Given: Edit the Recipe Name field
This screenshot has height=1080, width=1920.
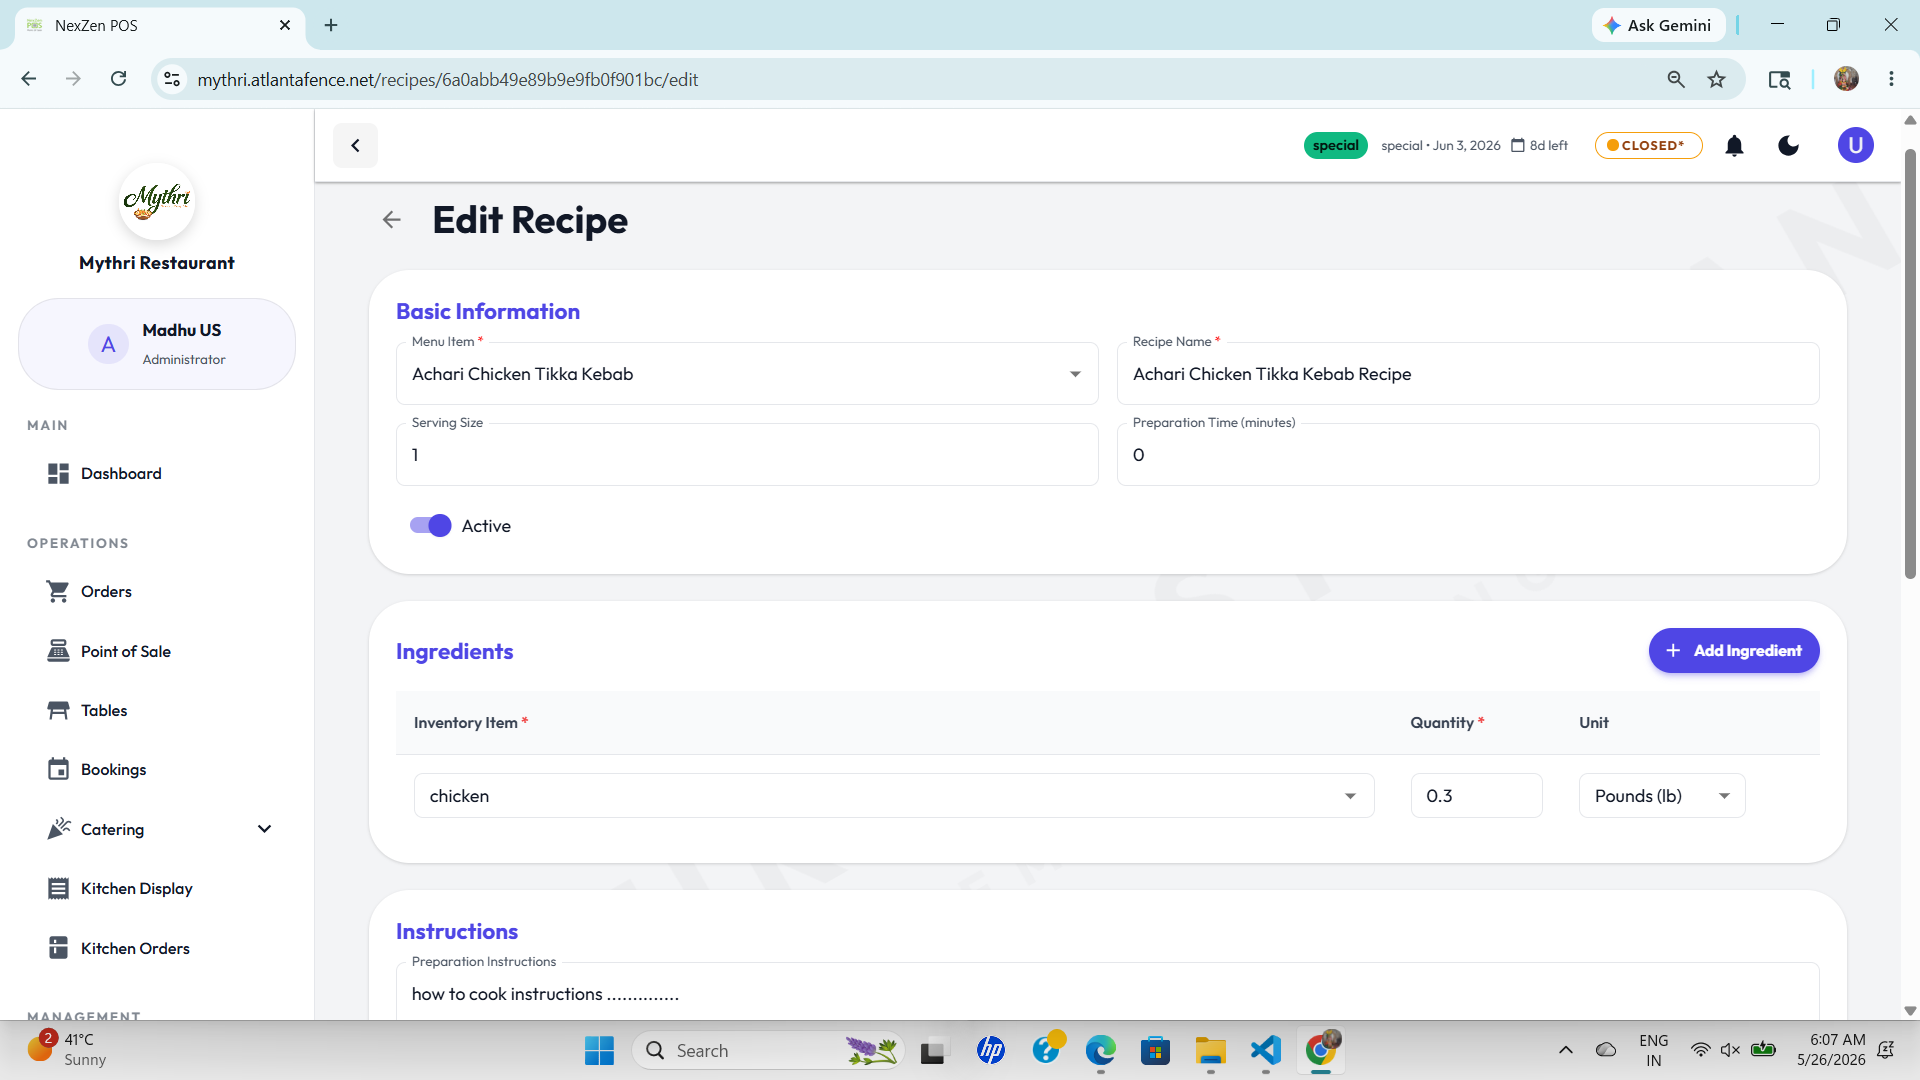Looking at the screenshot, I should [1468, 374].
